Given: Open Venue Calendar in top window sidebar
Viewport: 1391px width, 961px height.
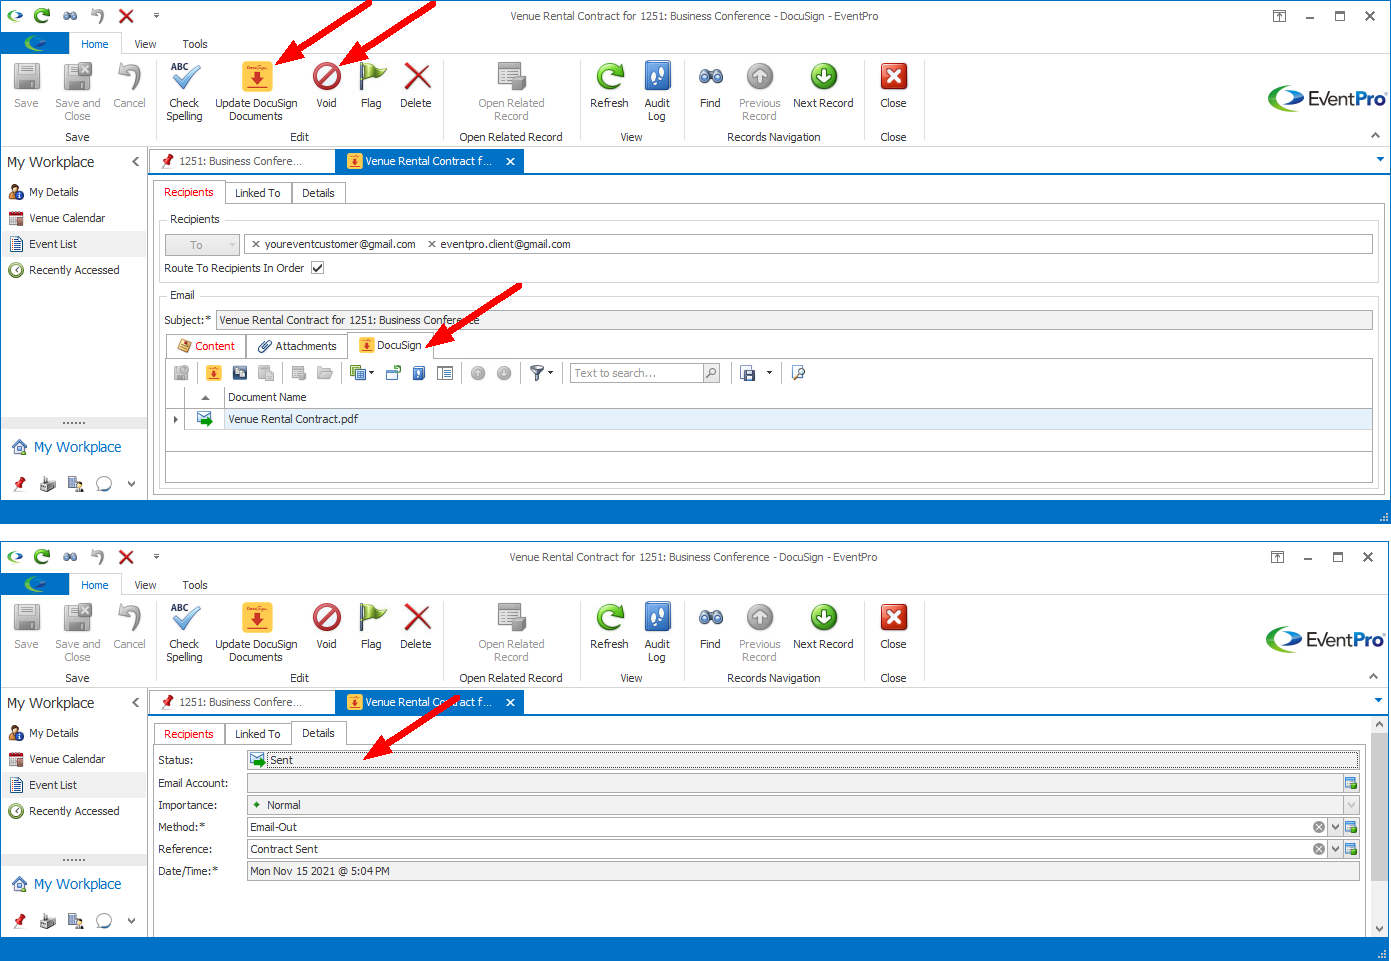Looking at the screenshot, I should click(67, 218).
